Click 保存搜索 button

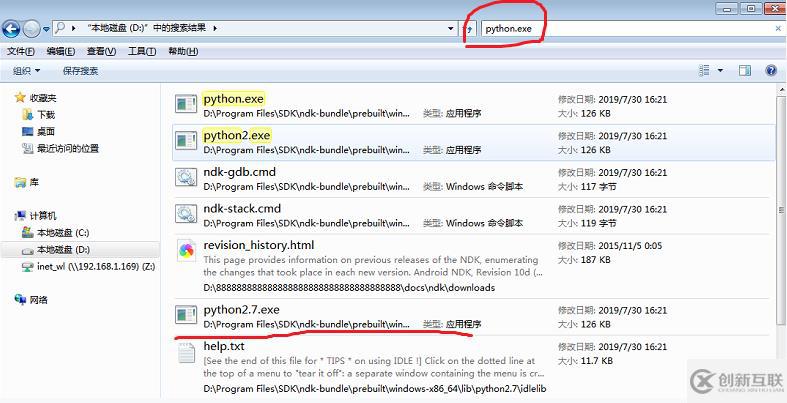pyautogui.click(x=80, y=71)
